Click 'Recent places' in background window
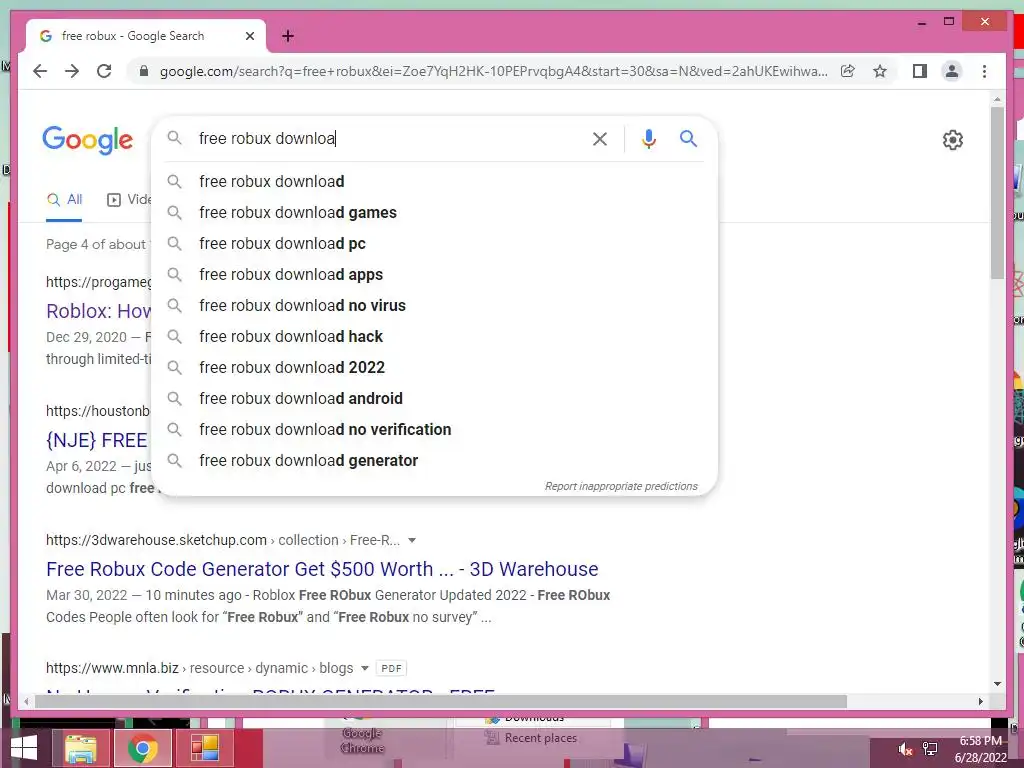This screenshot has height=768, width=1024. (x=541, y=738)
